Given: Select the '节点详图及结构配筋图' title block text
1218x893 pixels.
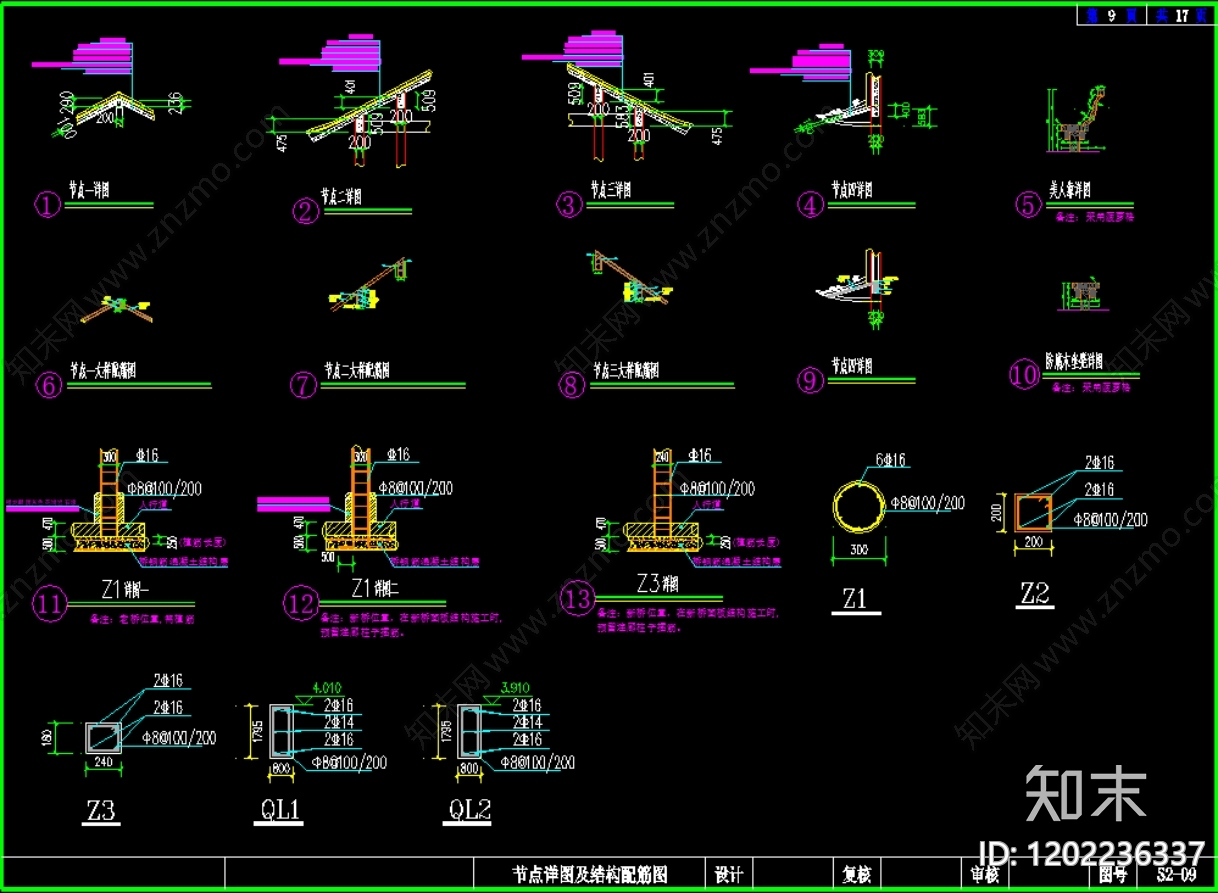Looking at the screenshot, I should coord(589,875).
